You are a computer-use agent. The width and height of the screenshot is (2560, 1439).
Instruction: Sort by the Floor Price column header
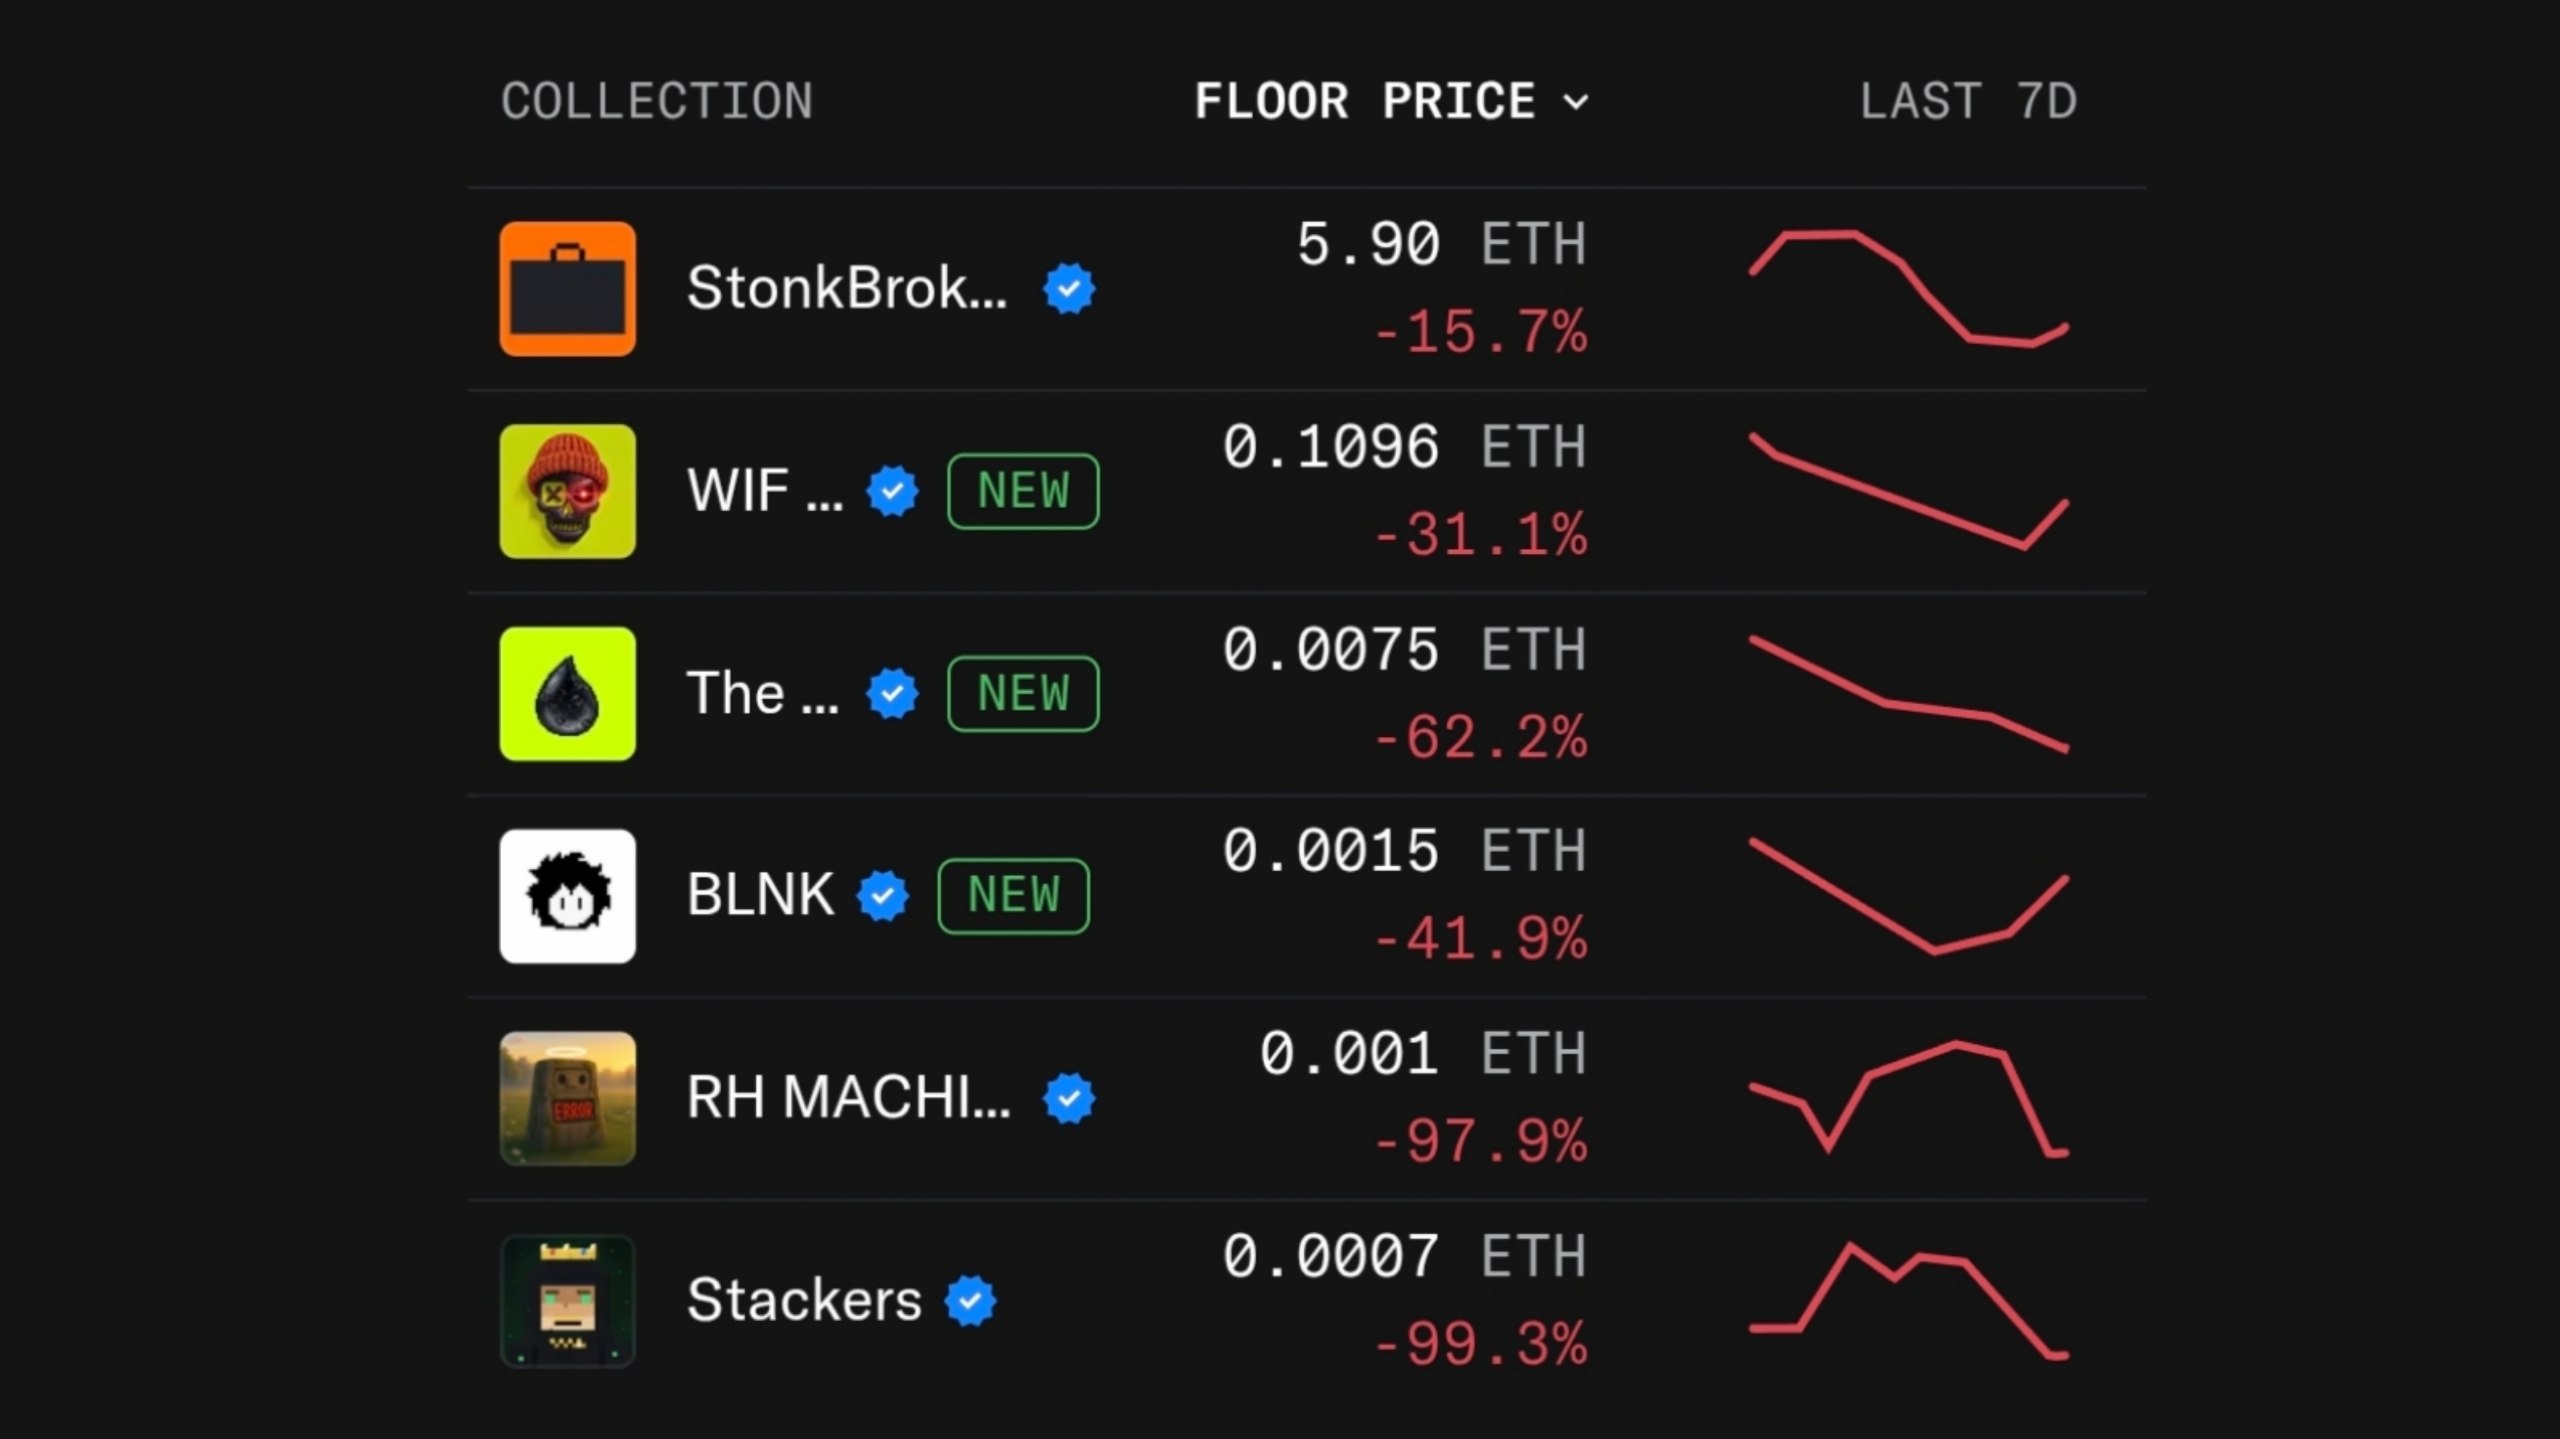1391,101
